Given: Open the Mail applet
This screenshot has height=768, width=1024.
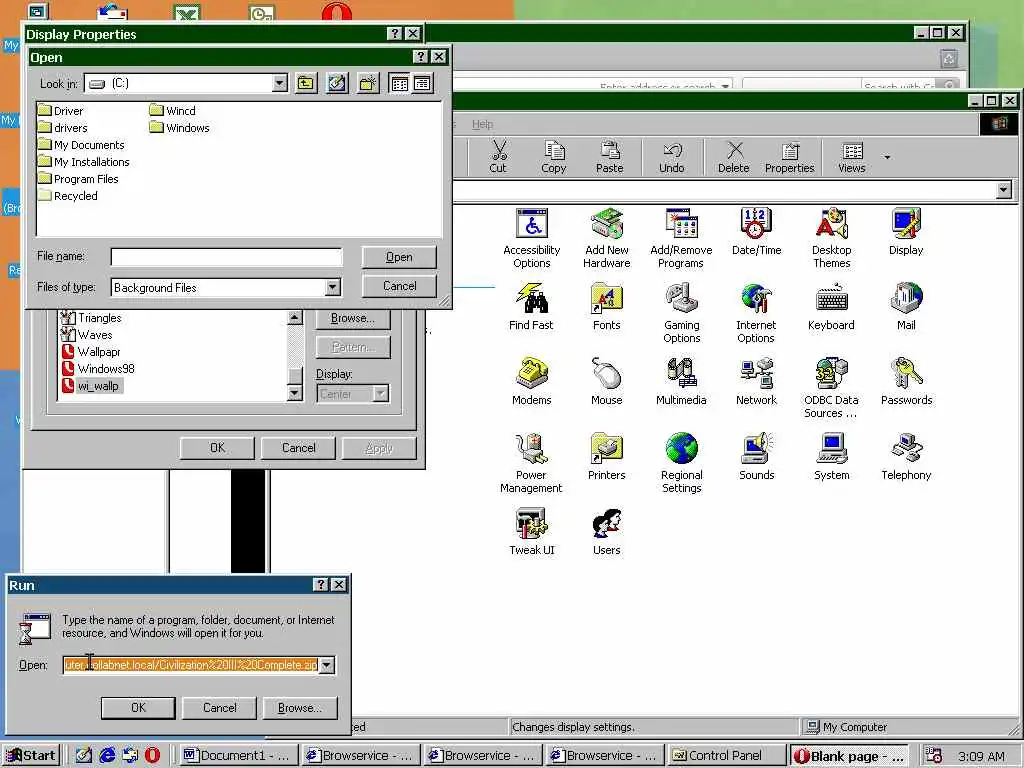Looking at the screenshot, I should point(906,307).
